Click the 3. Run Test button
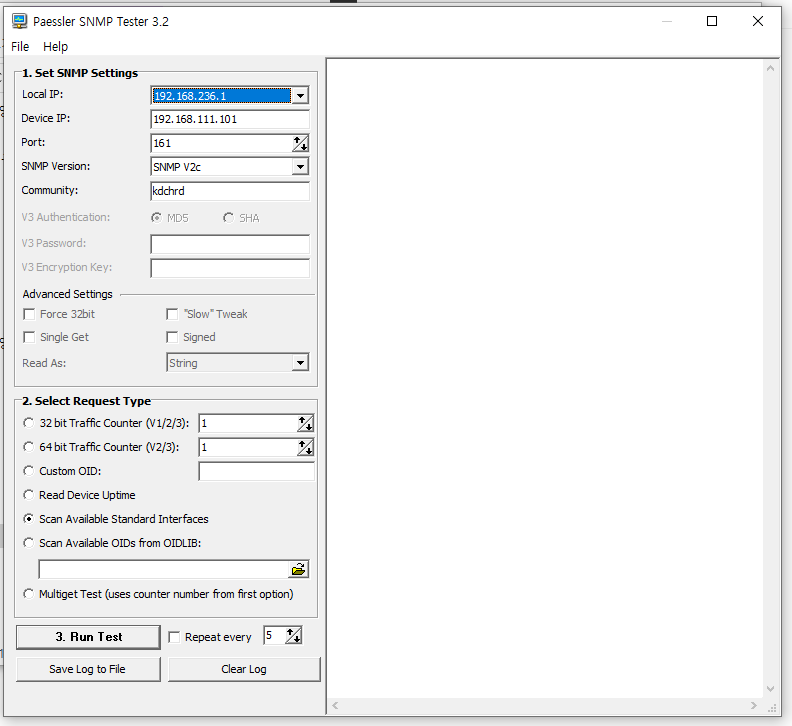 tap(88, 637)
